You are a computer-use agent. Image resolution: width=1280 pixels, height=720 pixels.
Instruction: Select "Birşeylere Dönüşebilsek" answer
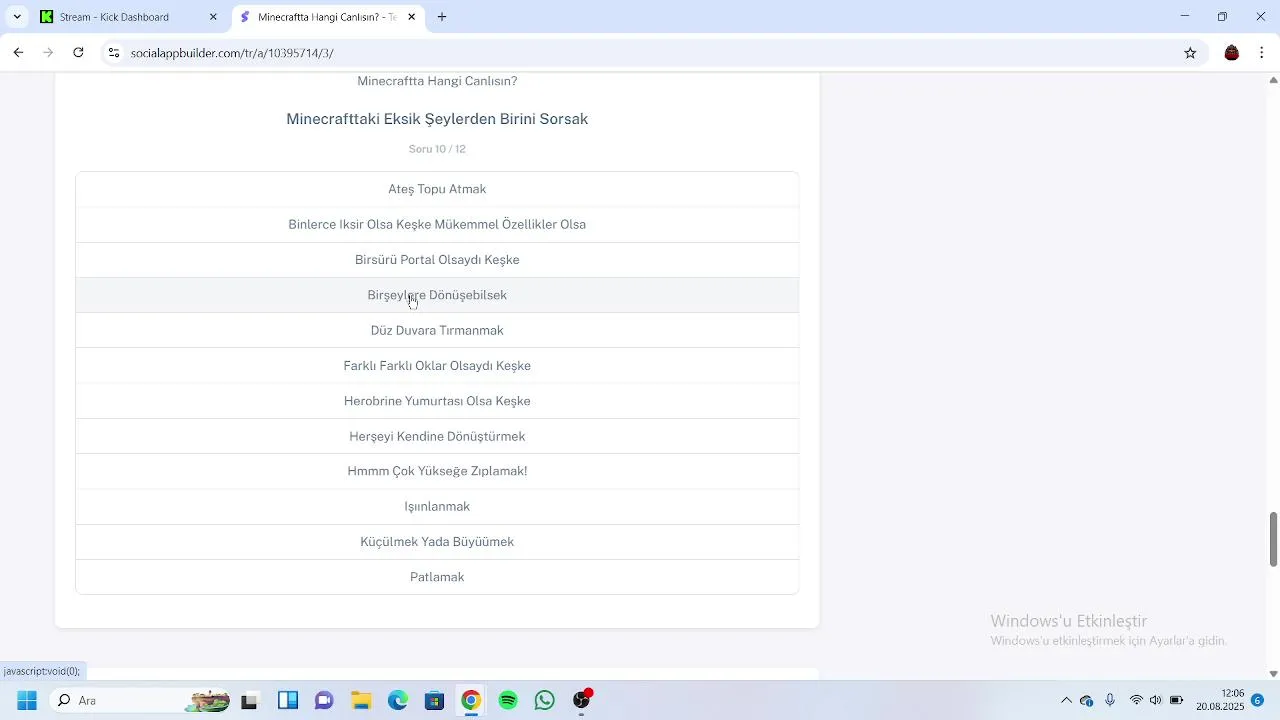coord(437,295)
